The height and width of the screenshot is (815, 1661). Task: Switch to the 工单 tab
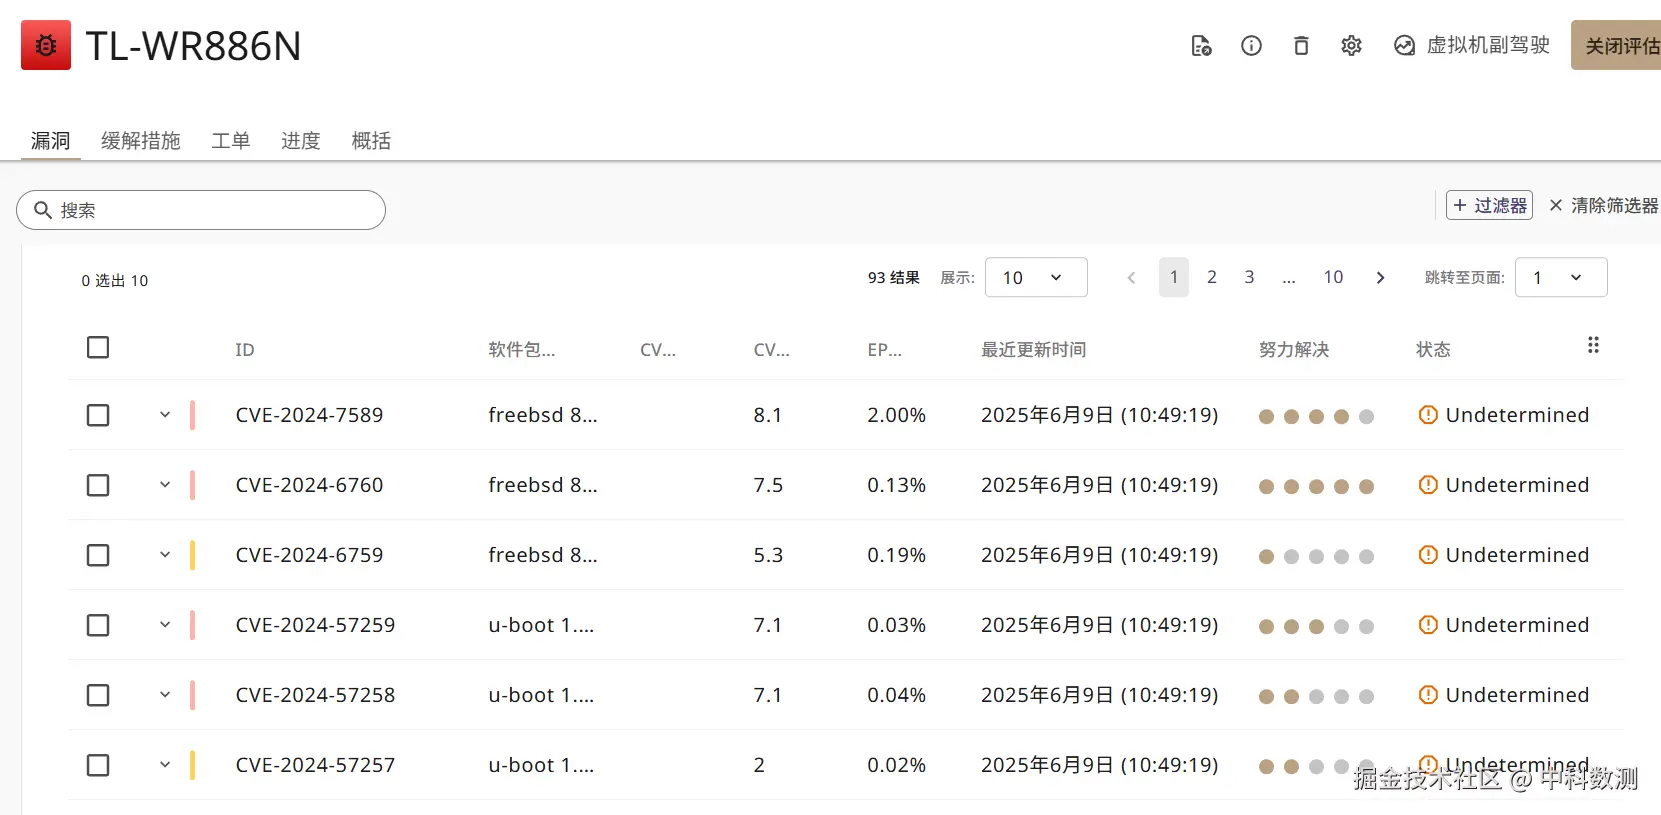click(231, 140)
